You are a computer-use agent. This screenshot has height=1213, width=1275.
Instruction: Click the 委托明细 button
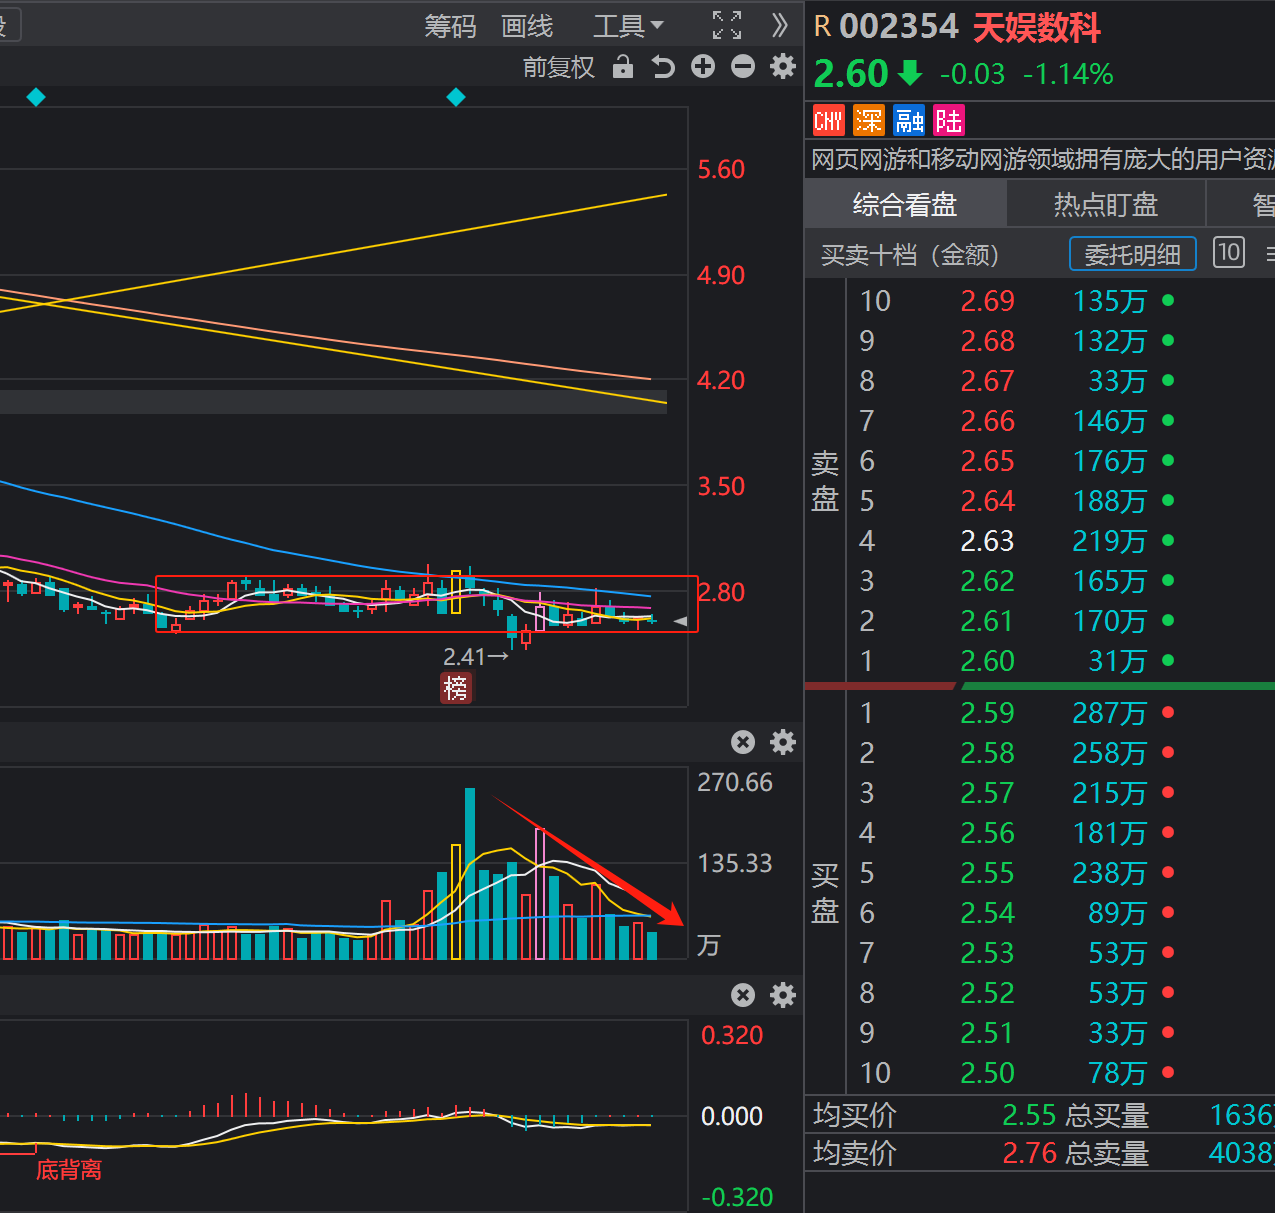click(1133, 254)
